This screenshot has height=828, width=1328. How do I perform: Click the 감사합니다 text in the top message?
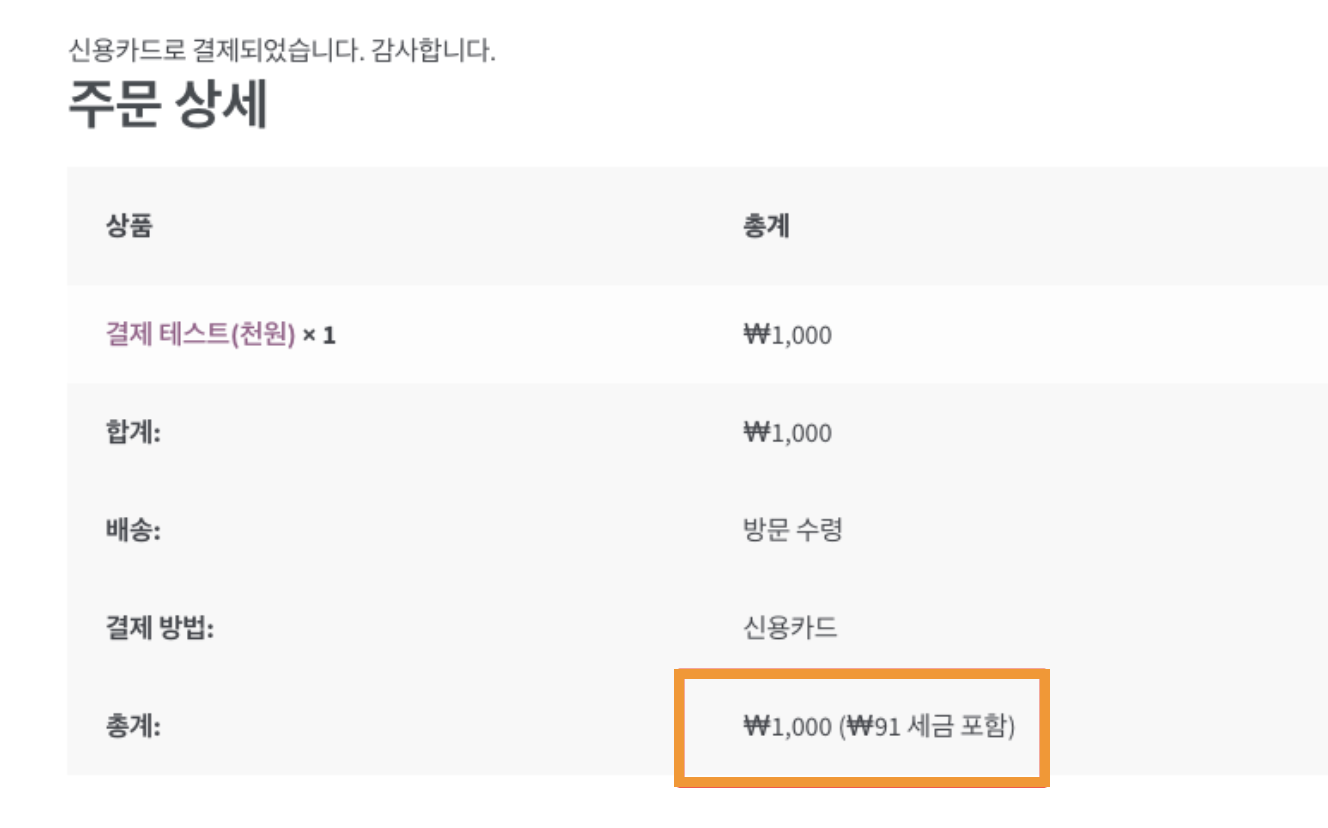click(x=434, y=51)
